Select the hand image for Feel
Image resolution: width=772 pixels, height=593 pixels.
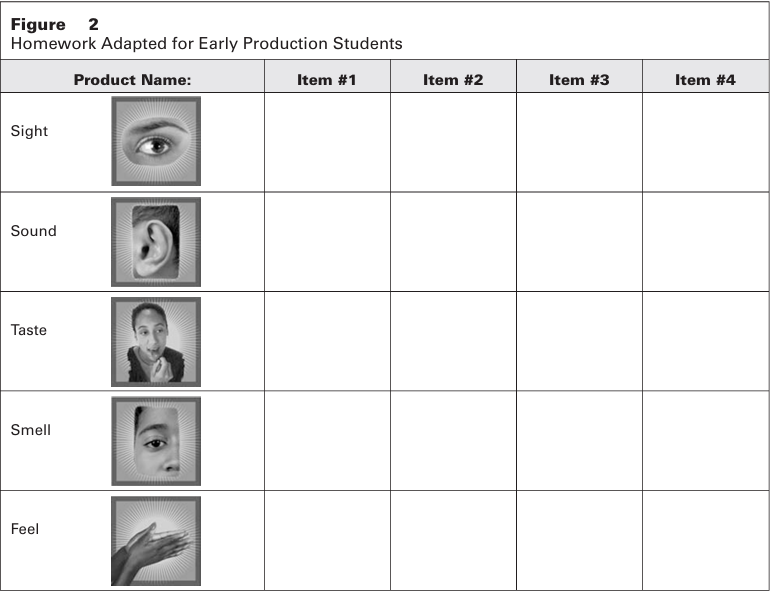click(155, 541)
